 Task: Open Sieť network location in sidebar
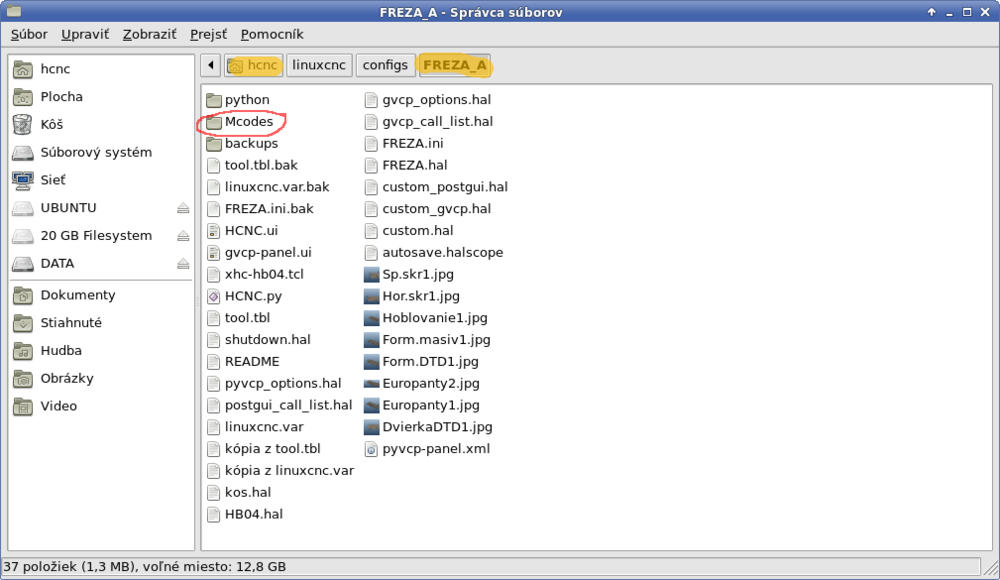coord(22,180)
